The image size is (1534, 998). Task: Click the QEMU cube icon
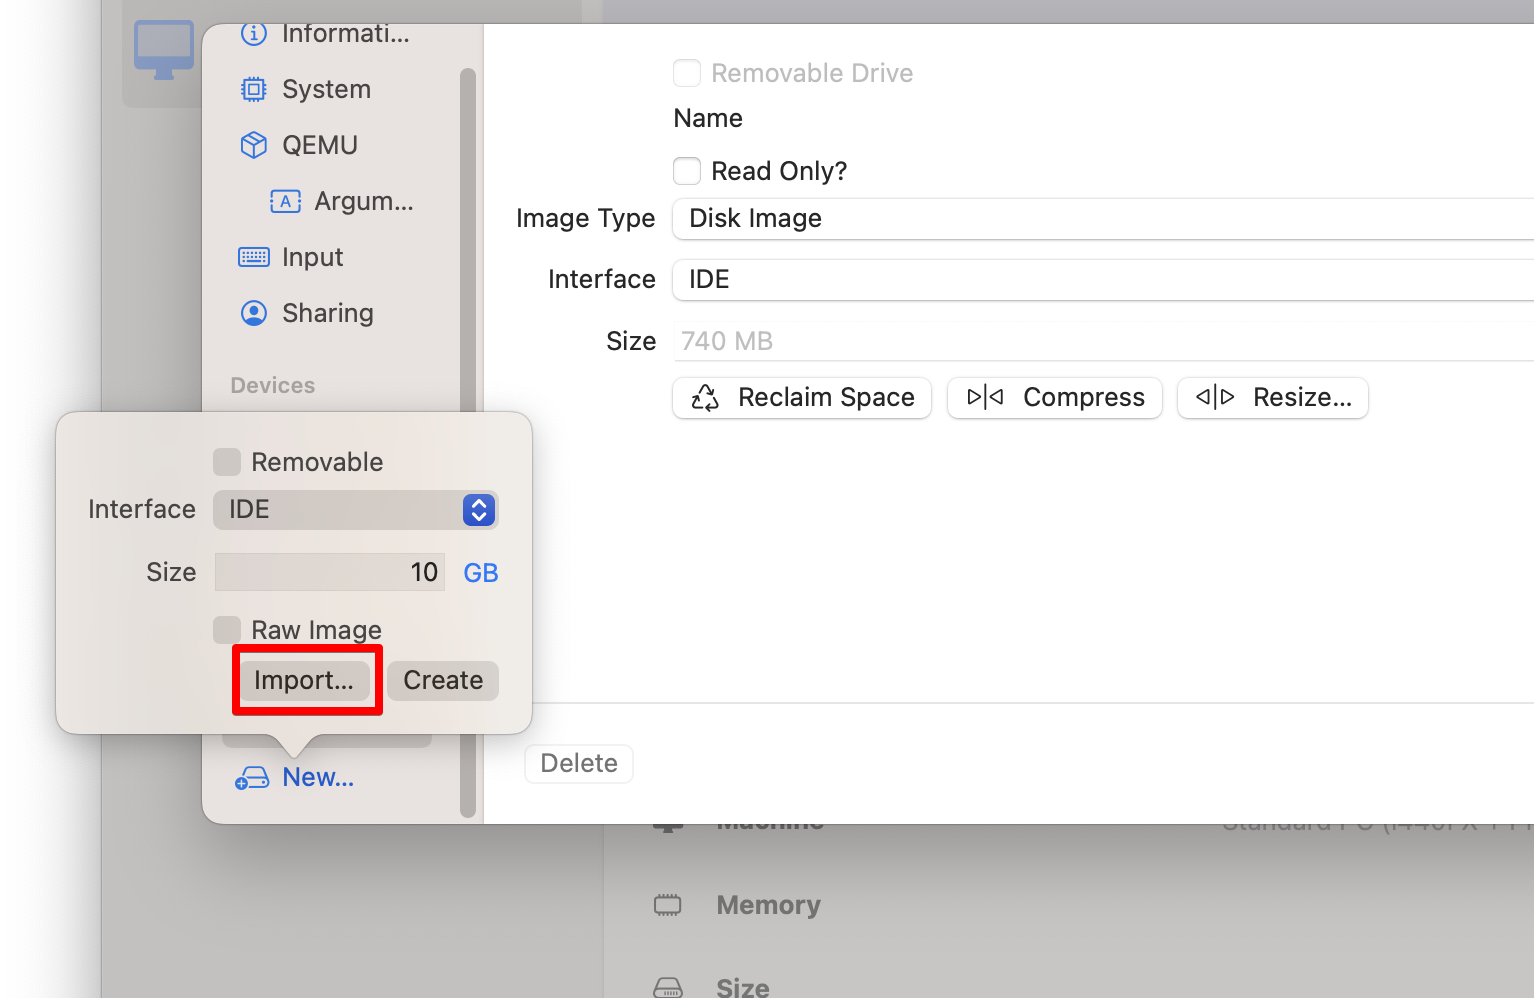pyautogui.click(x=254, y=146)
